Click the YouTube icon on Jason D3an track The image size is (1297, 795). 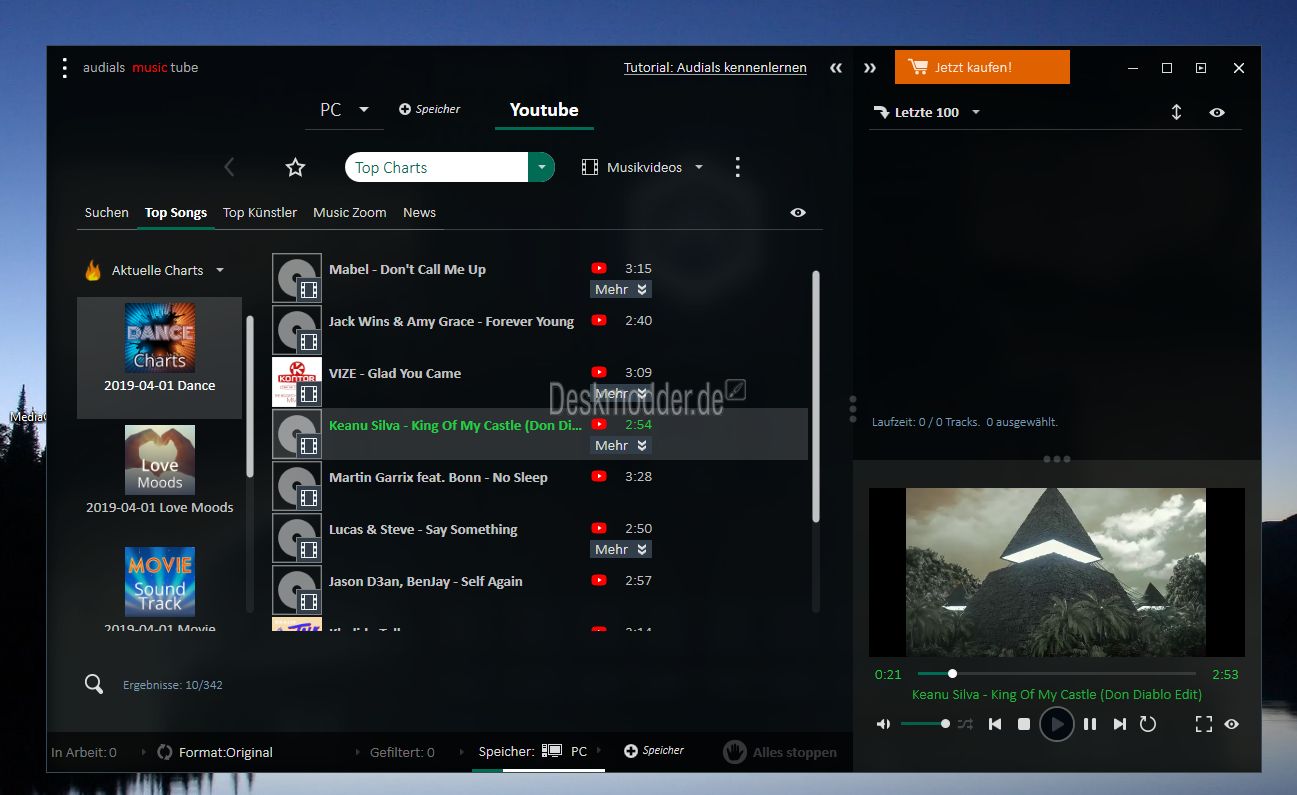(599, 580)
